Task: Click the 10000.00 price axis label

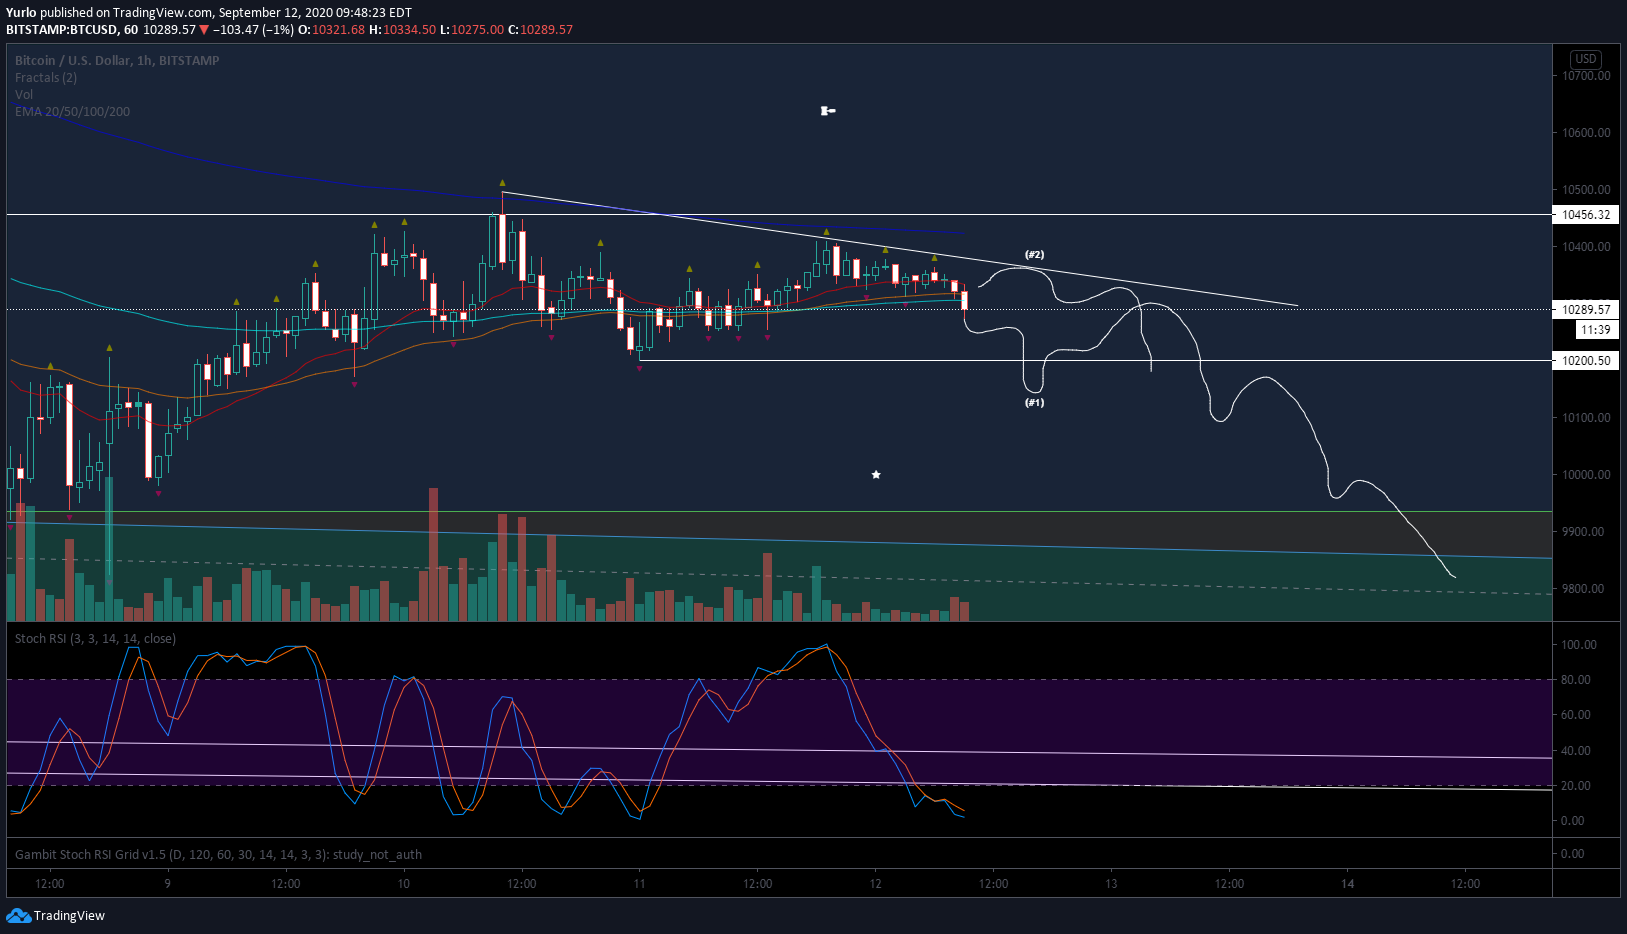Action: point(1586,475)
